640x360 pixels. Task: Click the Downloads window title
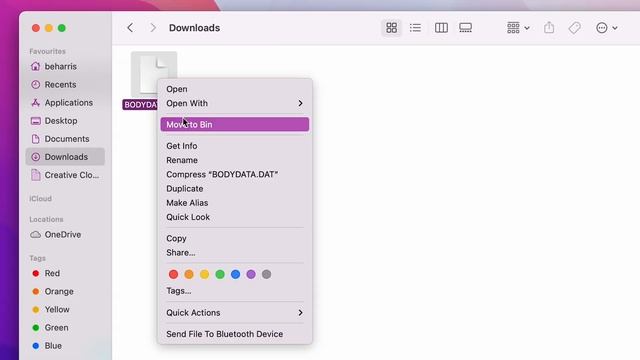[x=194, y=28]
